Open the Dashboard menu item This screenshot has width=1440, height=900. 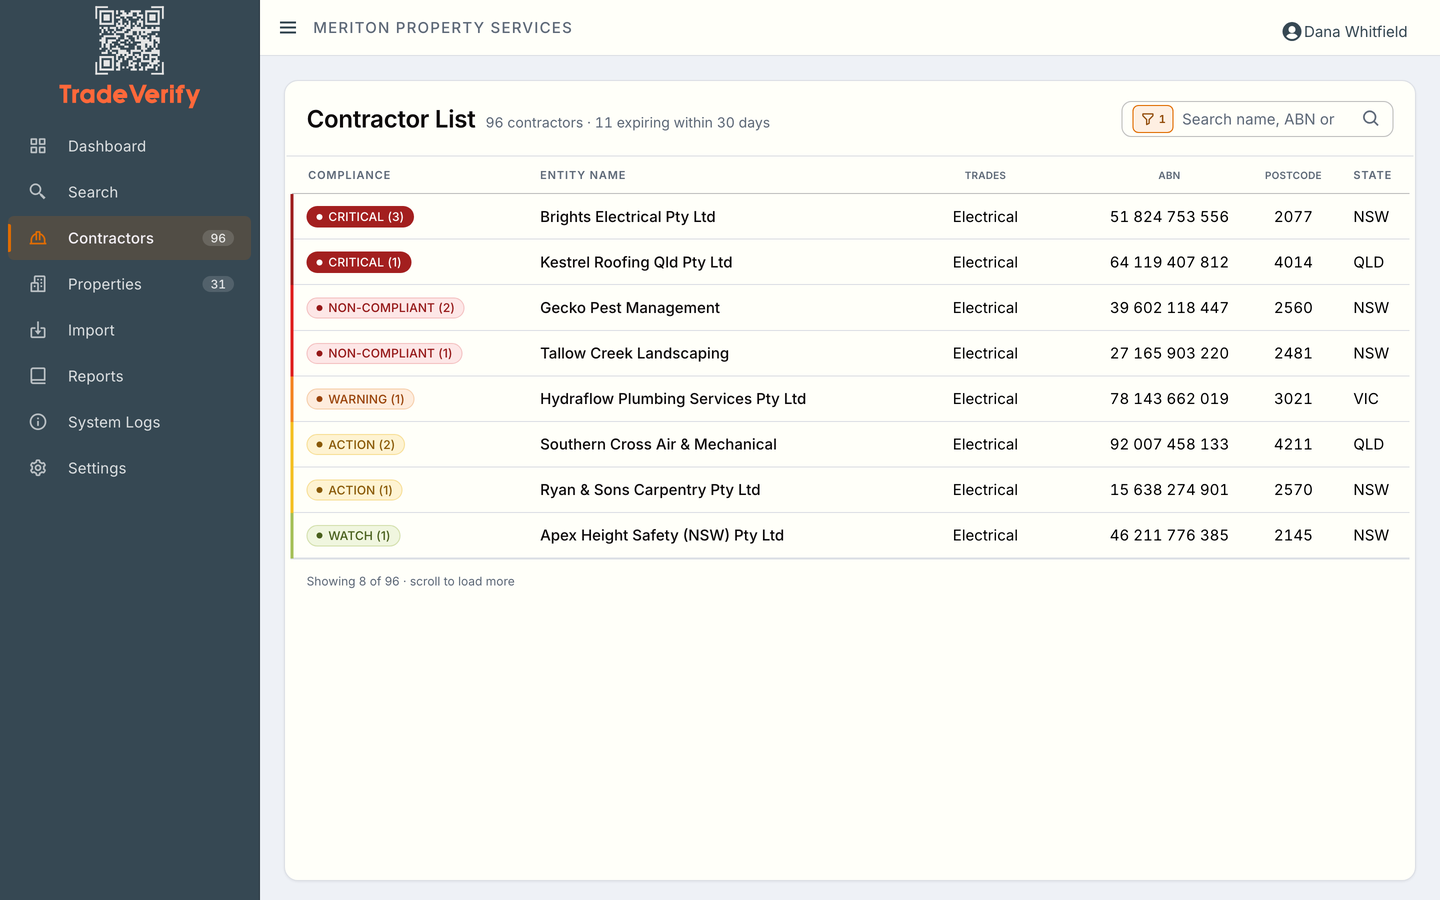[x=130, y=146]
